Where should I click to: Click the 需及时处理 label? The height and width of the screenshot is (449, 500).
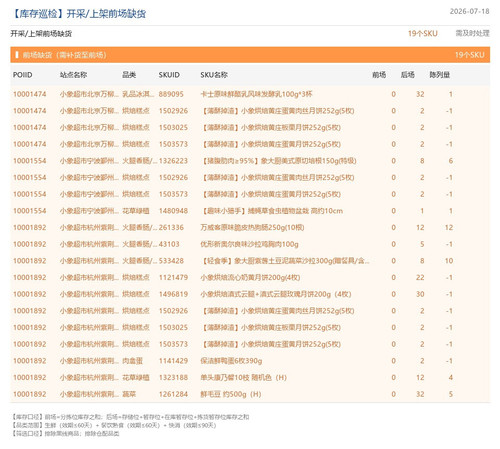point(472,33)
